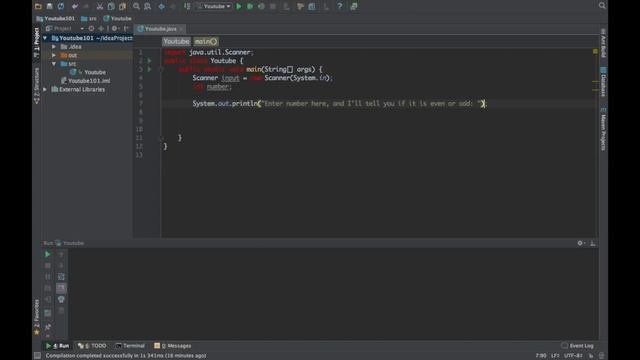The height and width of the screenshot is (360, 640).
Task: Open the Run tab at the bottom
Action: [x=58, y=346]
